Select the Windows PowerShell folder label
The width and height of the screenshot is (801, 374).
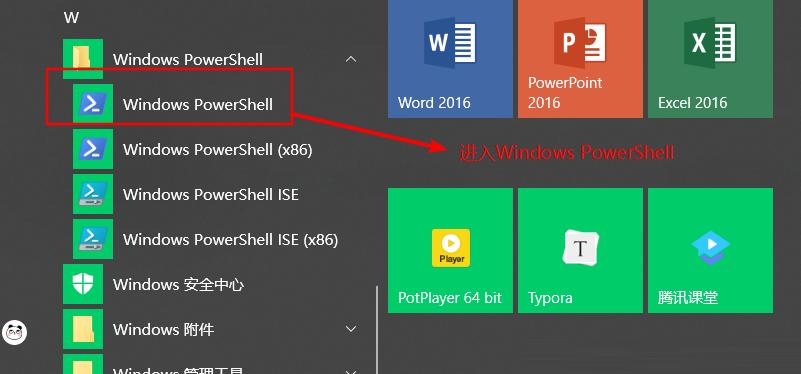pos(188,59)
